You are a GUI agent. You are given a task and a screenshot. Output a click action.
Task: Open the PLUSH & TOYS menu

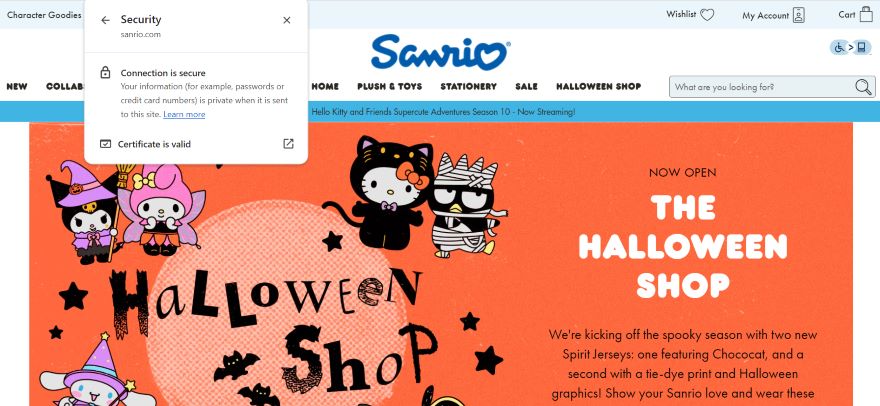click(389, 86)
